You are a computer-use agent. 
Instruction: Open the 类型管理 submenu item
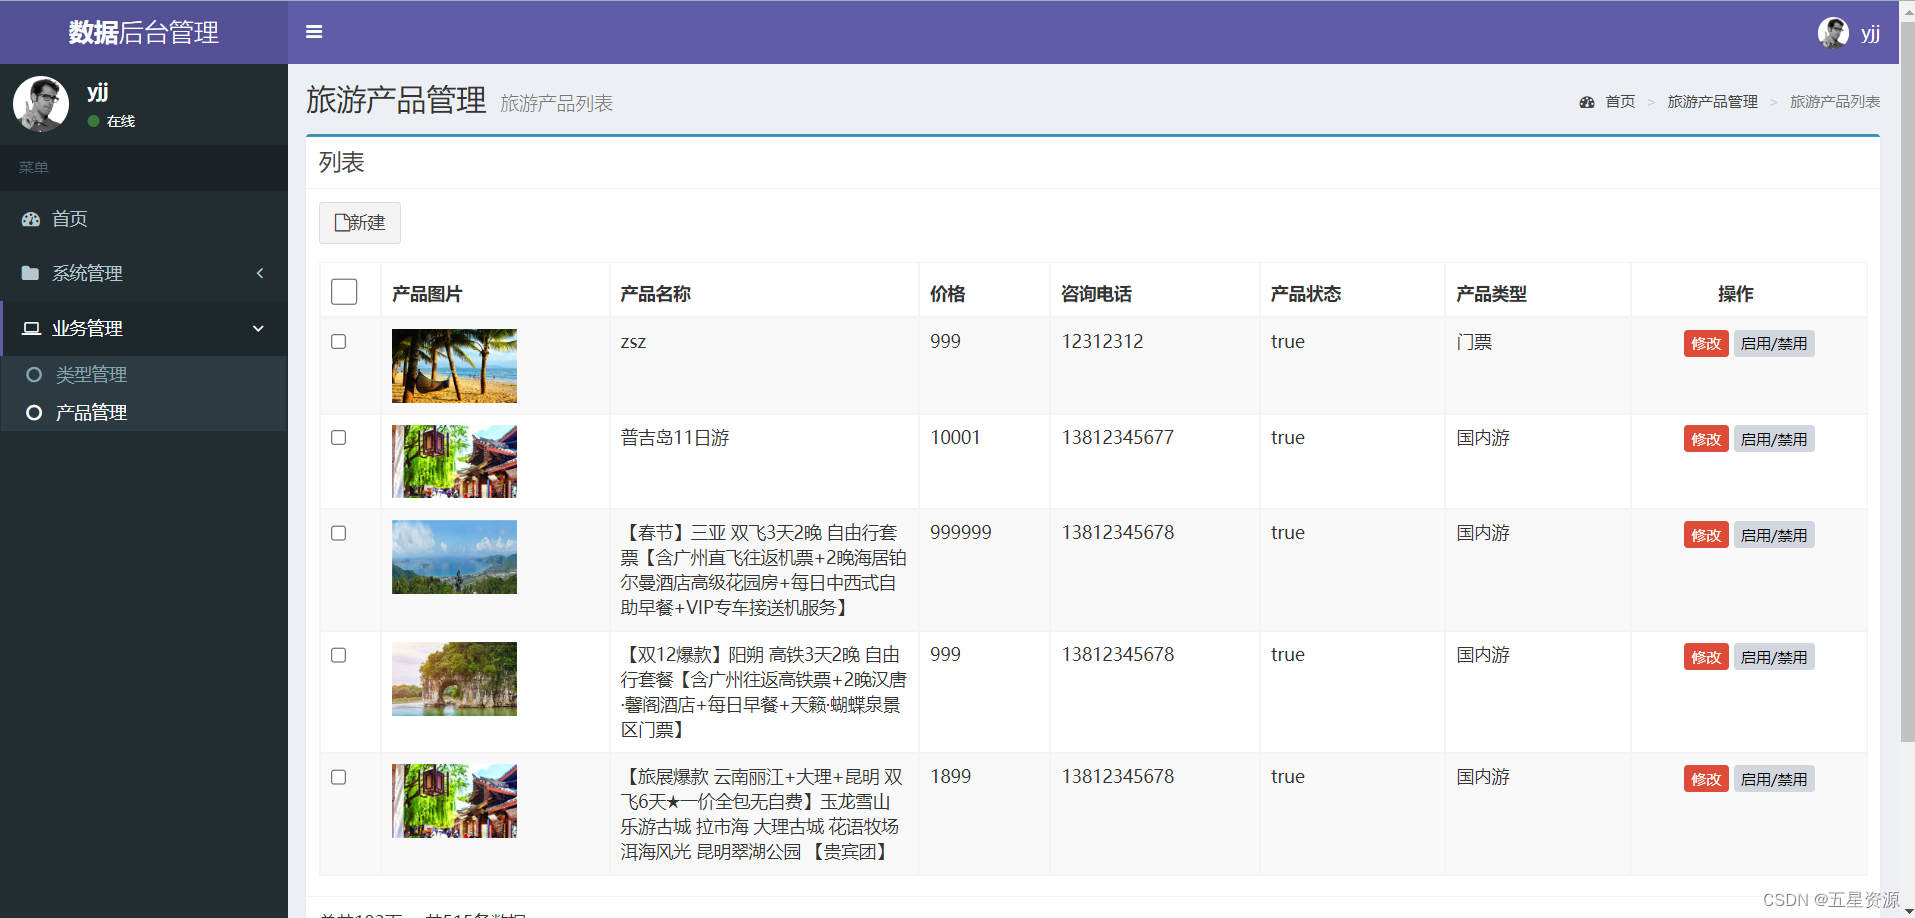pyautogui.click(x=144, y=375)
